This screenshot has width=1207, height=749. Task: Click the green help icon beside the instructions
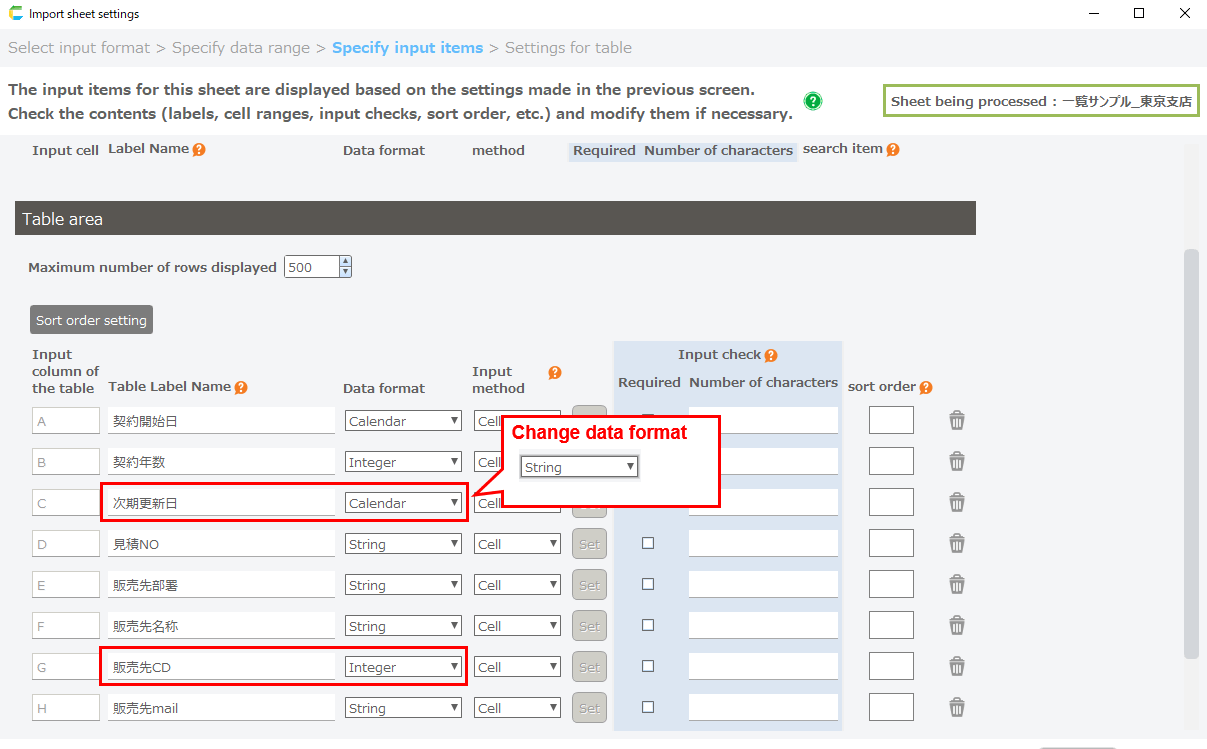pos(813,101)
